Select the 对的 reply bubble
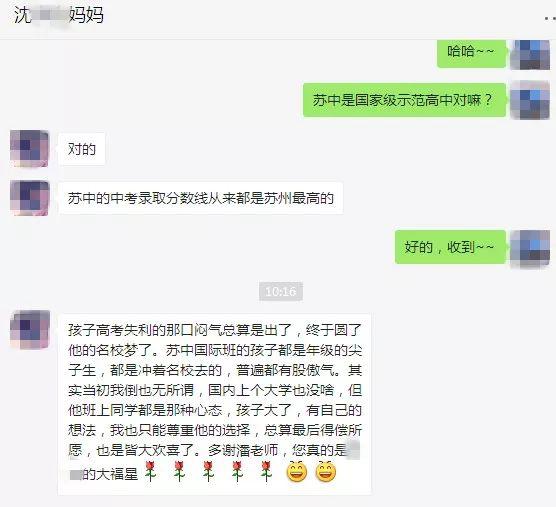The image size is (556, 507). click(82, 149)
